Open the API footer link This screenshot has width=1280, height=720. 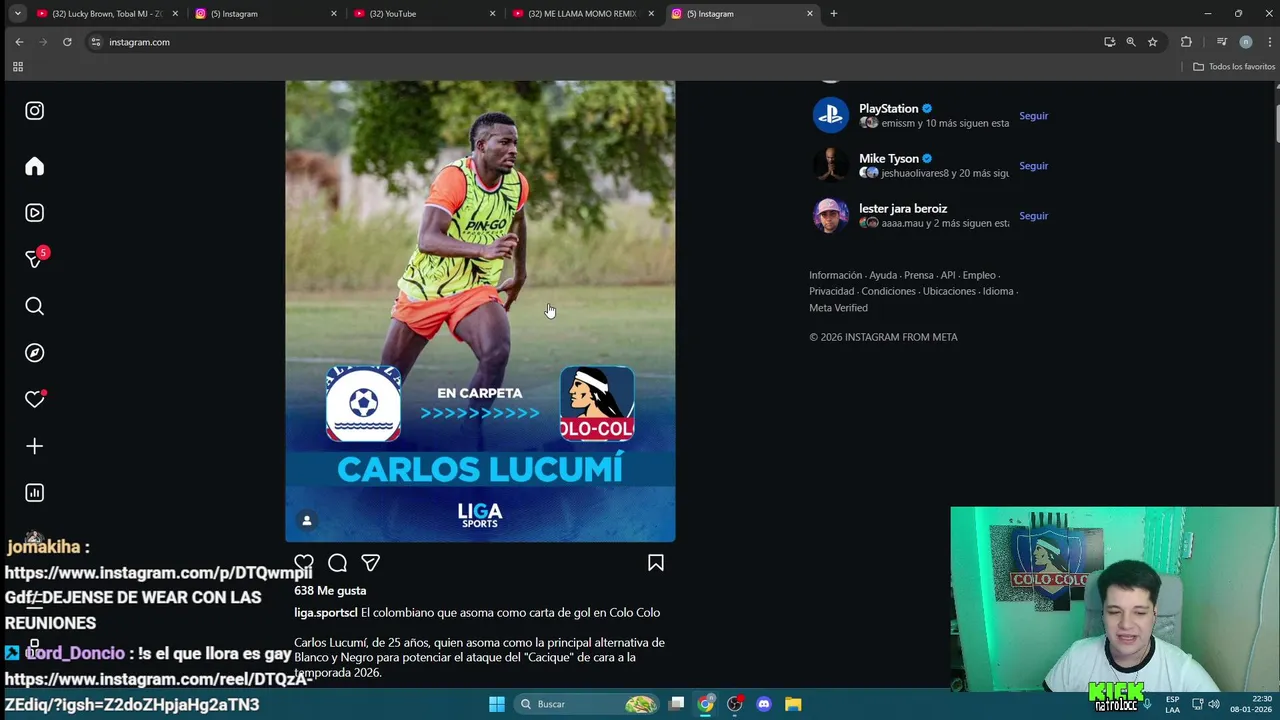pyautogui.click(x=948, y=275)
